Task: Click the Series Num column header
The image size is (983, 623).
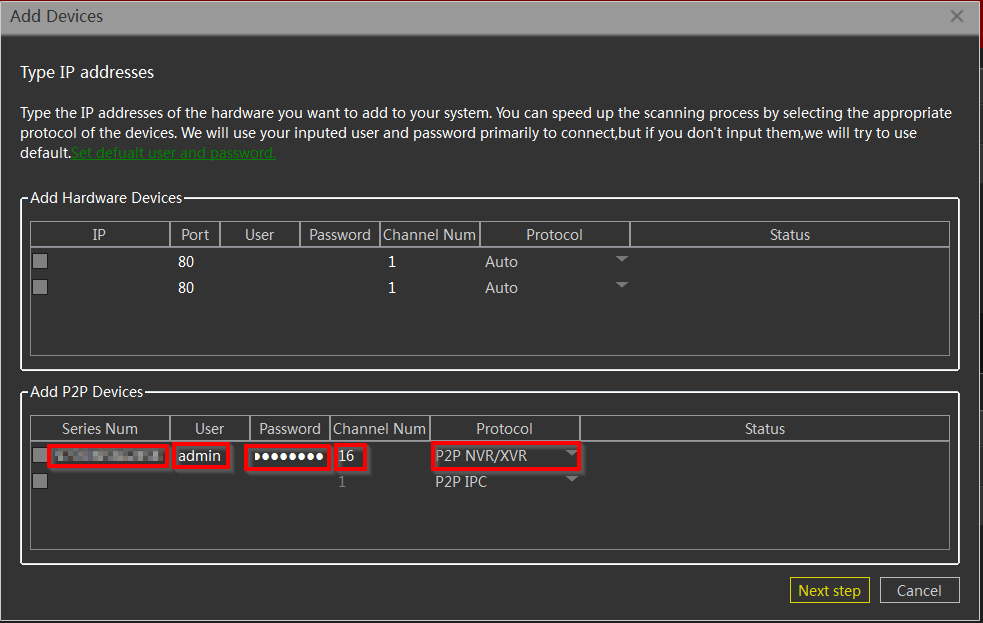Action: click(x=99, y=428)
